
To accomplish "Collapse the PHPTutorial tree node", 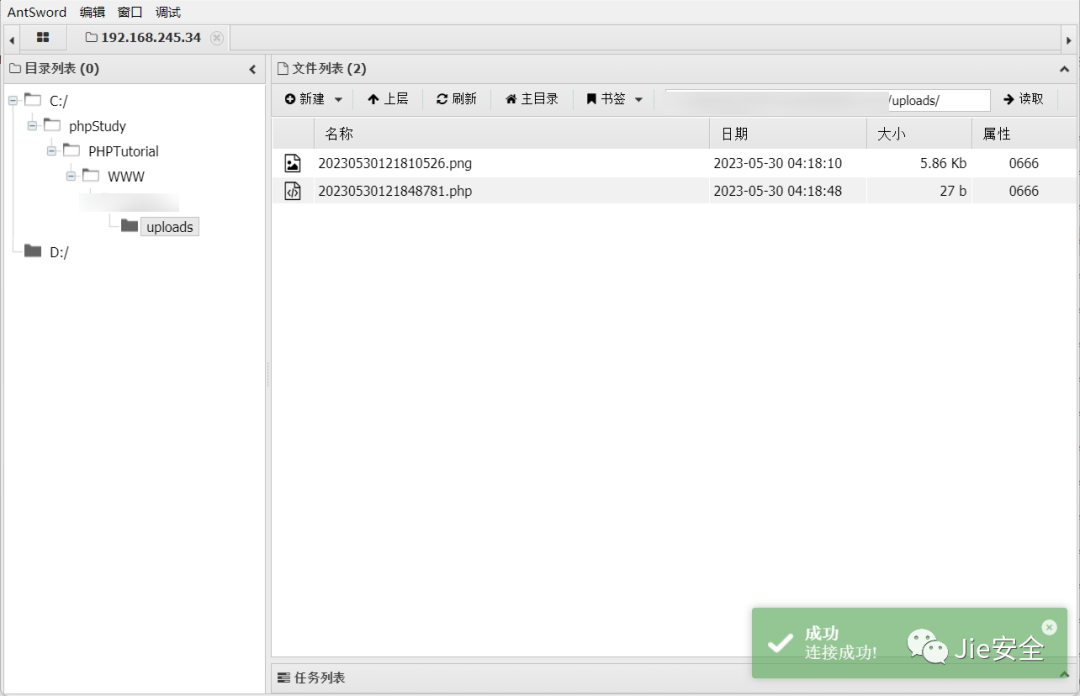I will (52, 150).
